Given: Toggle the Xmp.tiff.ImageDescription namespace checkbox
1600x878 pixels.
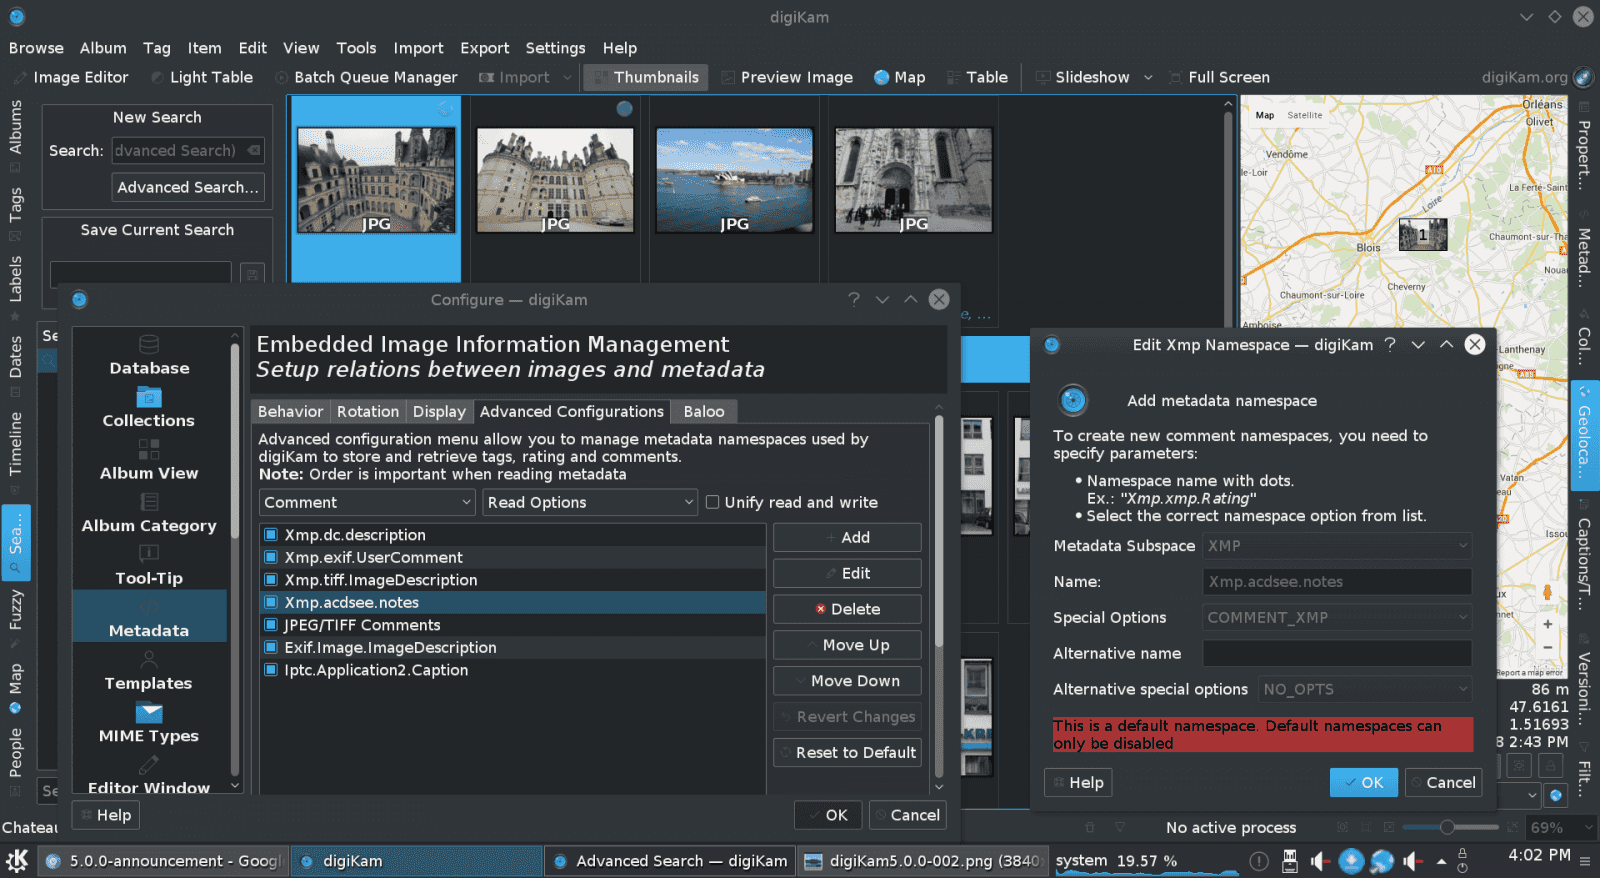Looking at the screenshot, I should point(271,580).
